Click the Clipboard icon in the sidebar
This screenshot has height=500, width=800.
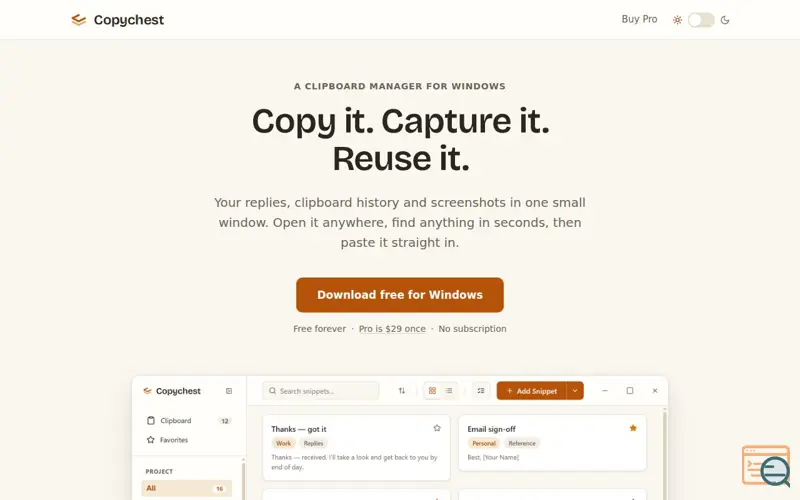151,420
